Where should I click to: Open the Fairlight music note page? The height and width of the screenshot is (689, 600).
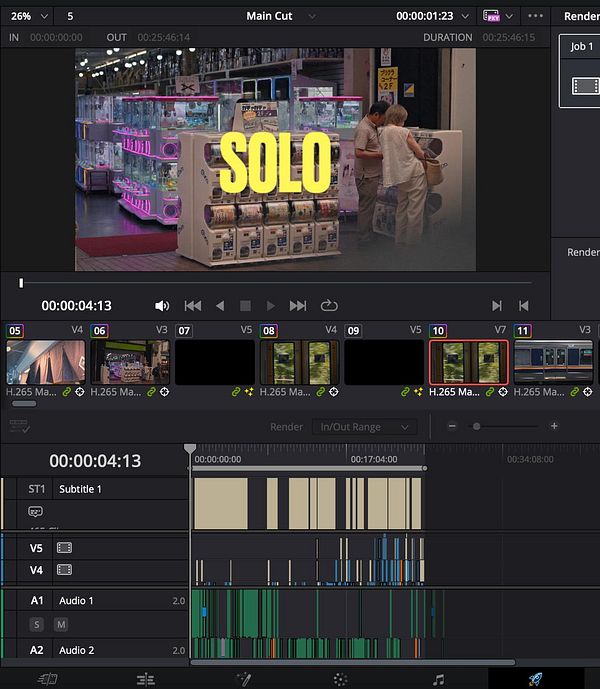[x=438, y=679]
